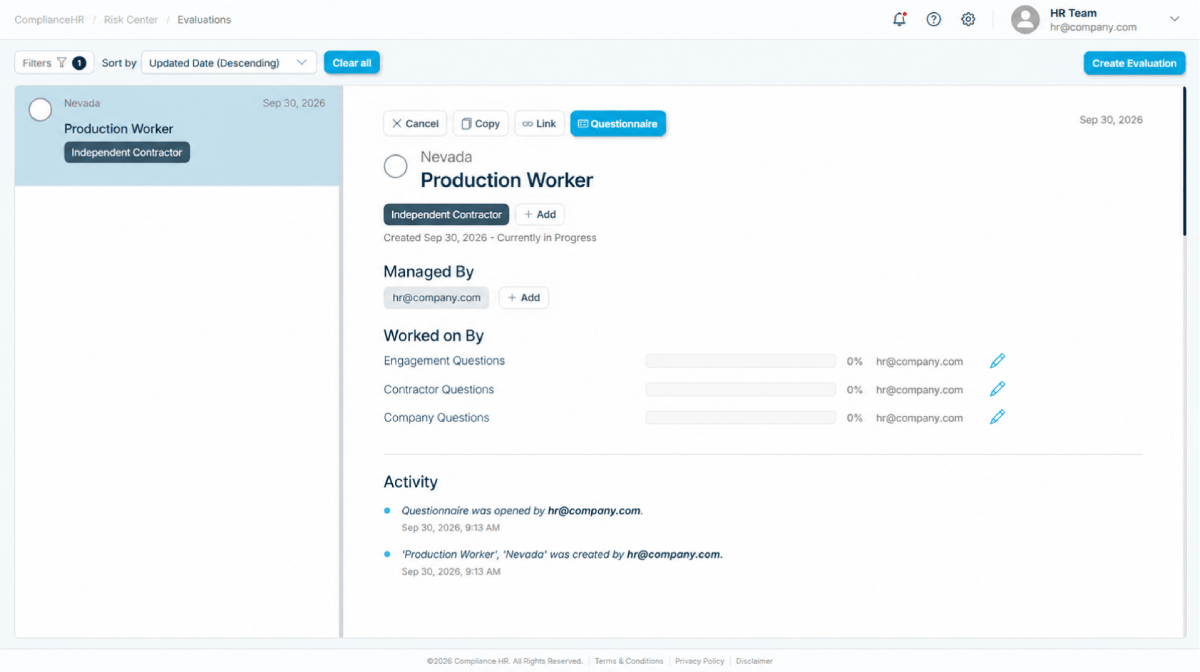Viewport: 1200px width, 672px height.
Task: Click Clear all filters button
Action: 352,63
